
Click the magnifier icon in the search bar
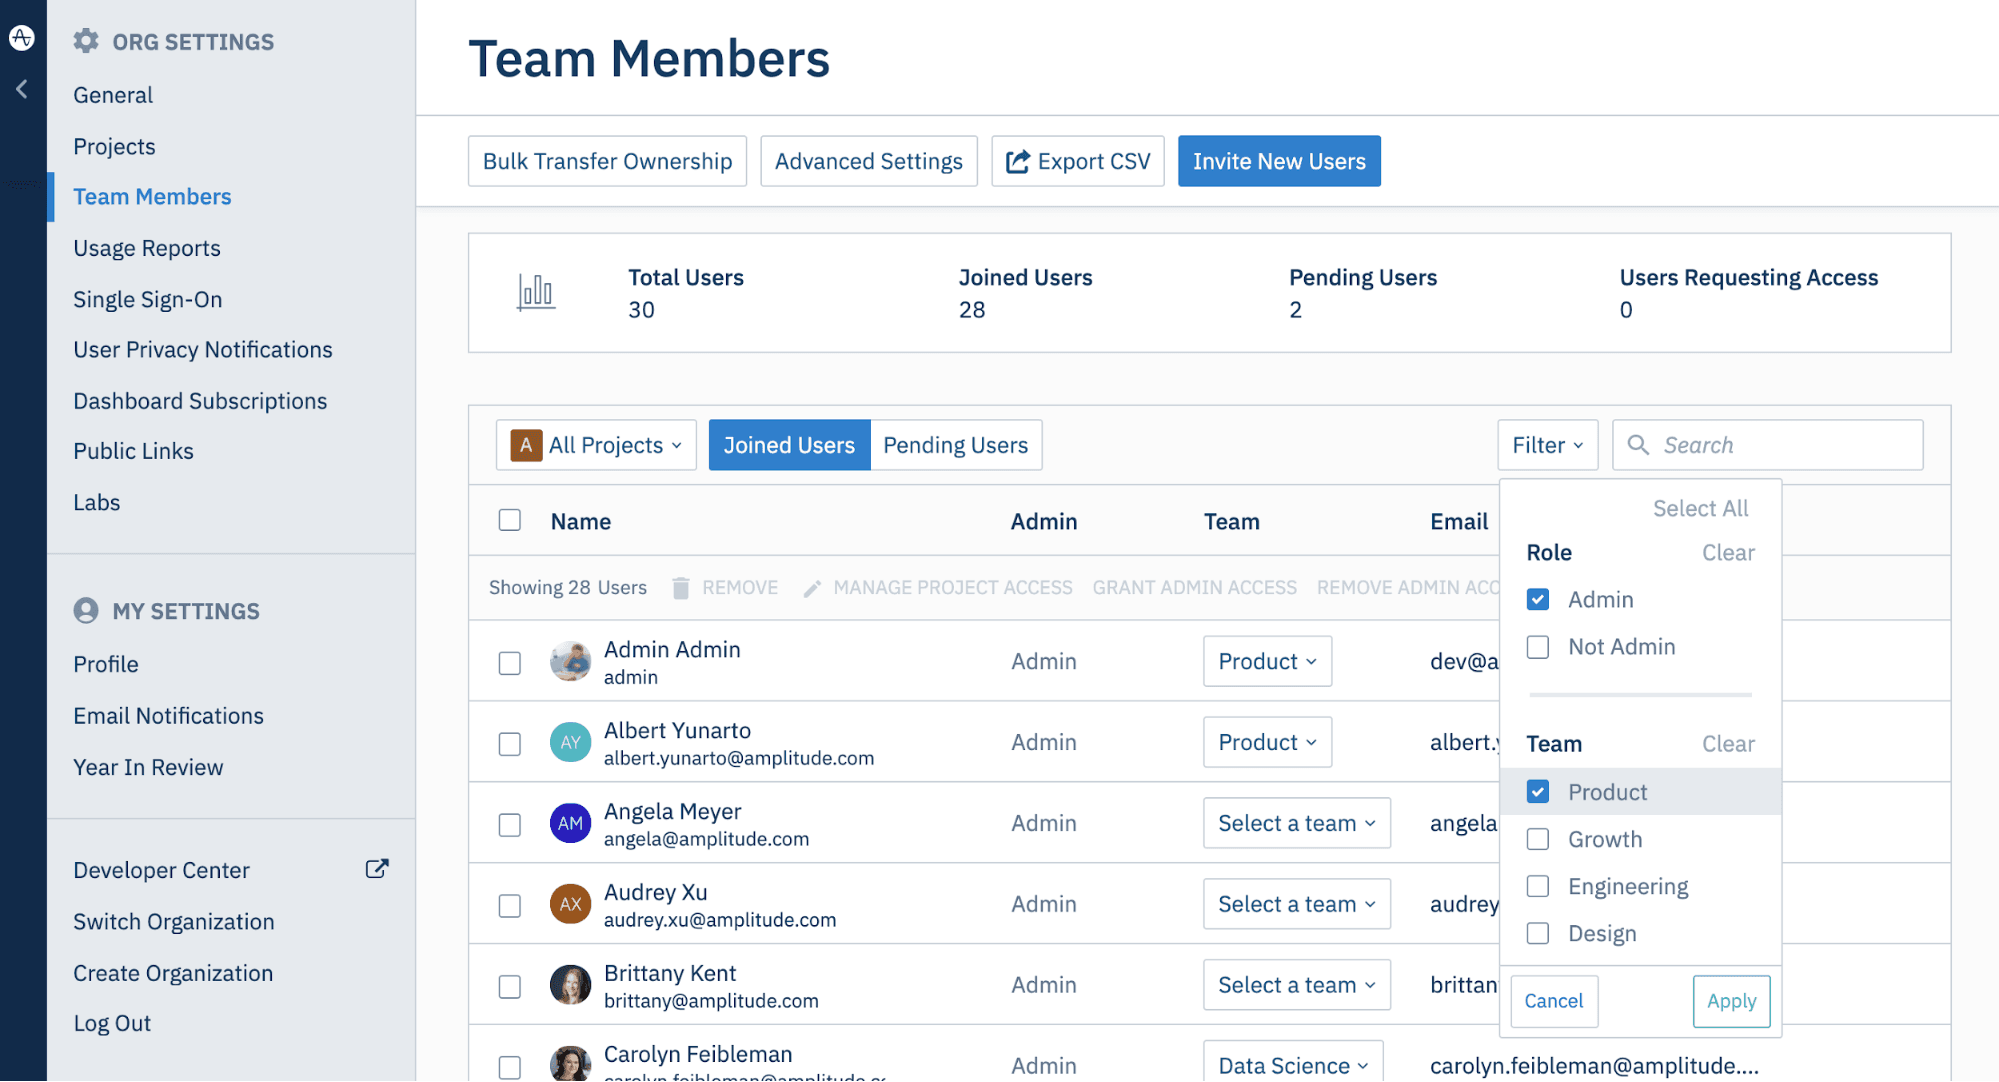tap(1638, 444)
